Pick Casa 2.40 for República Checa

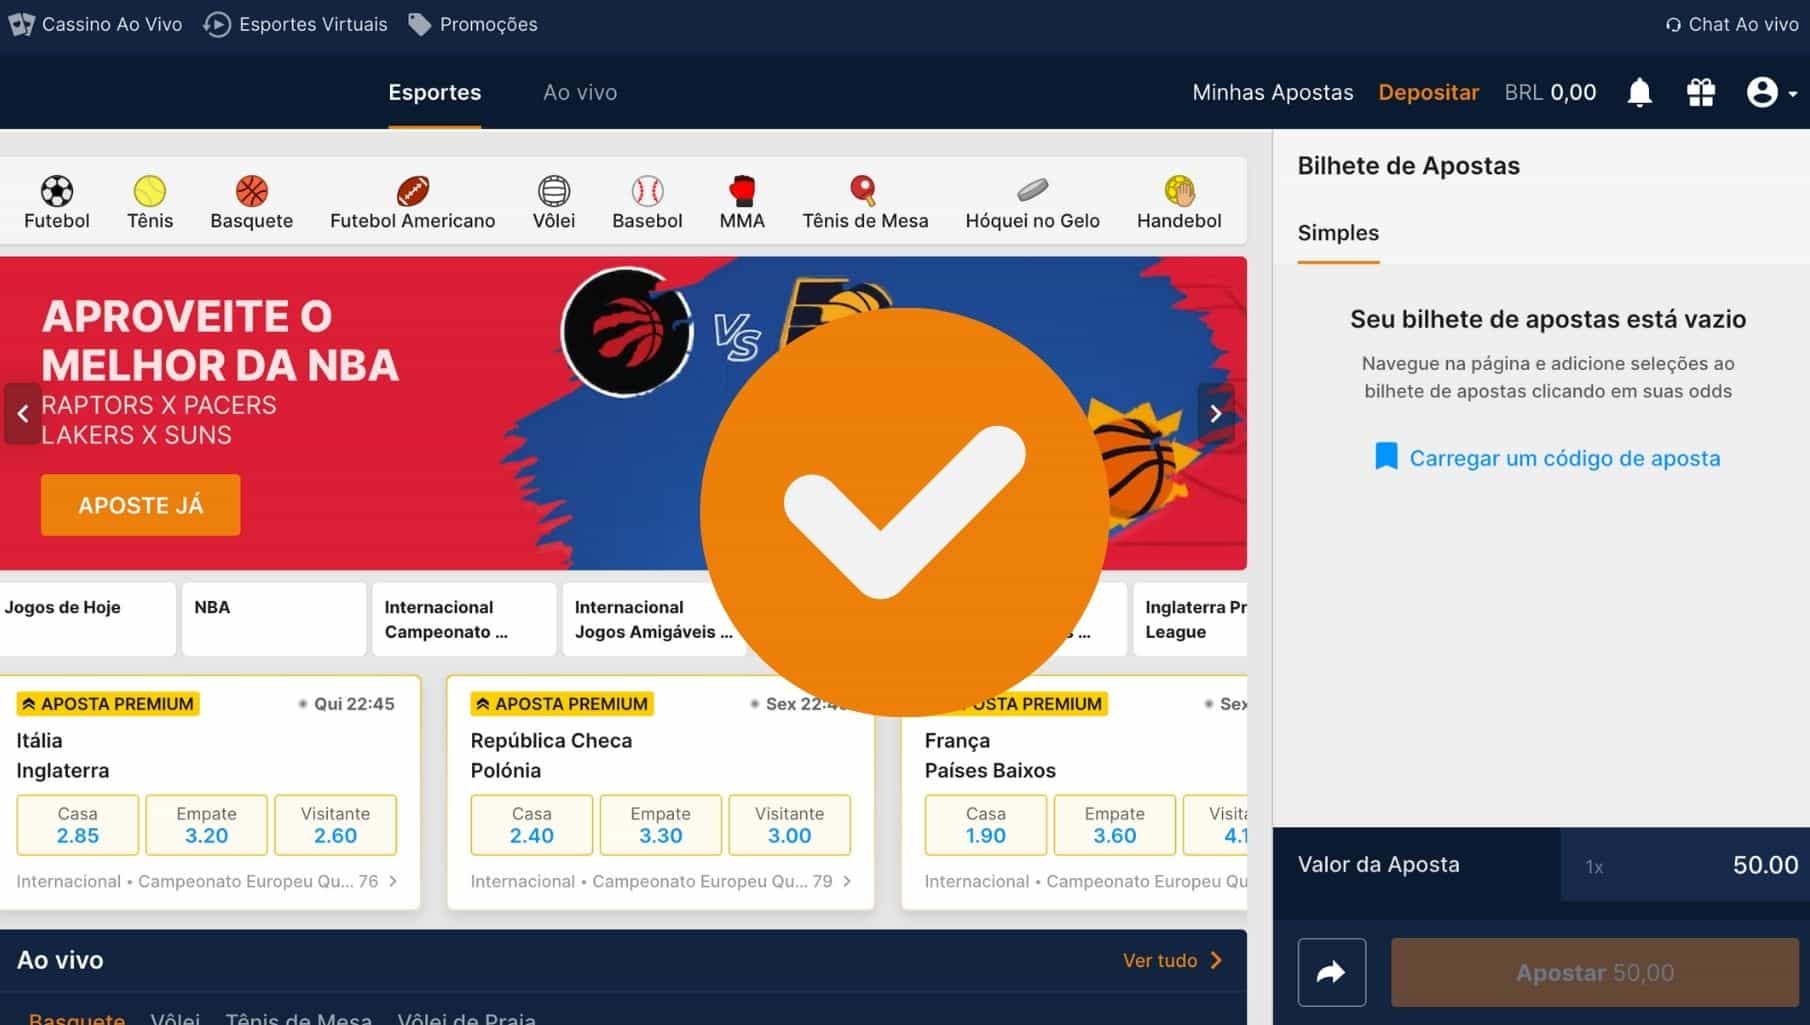pos(531,825)
